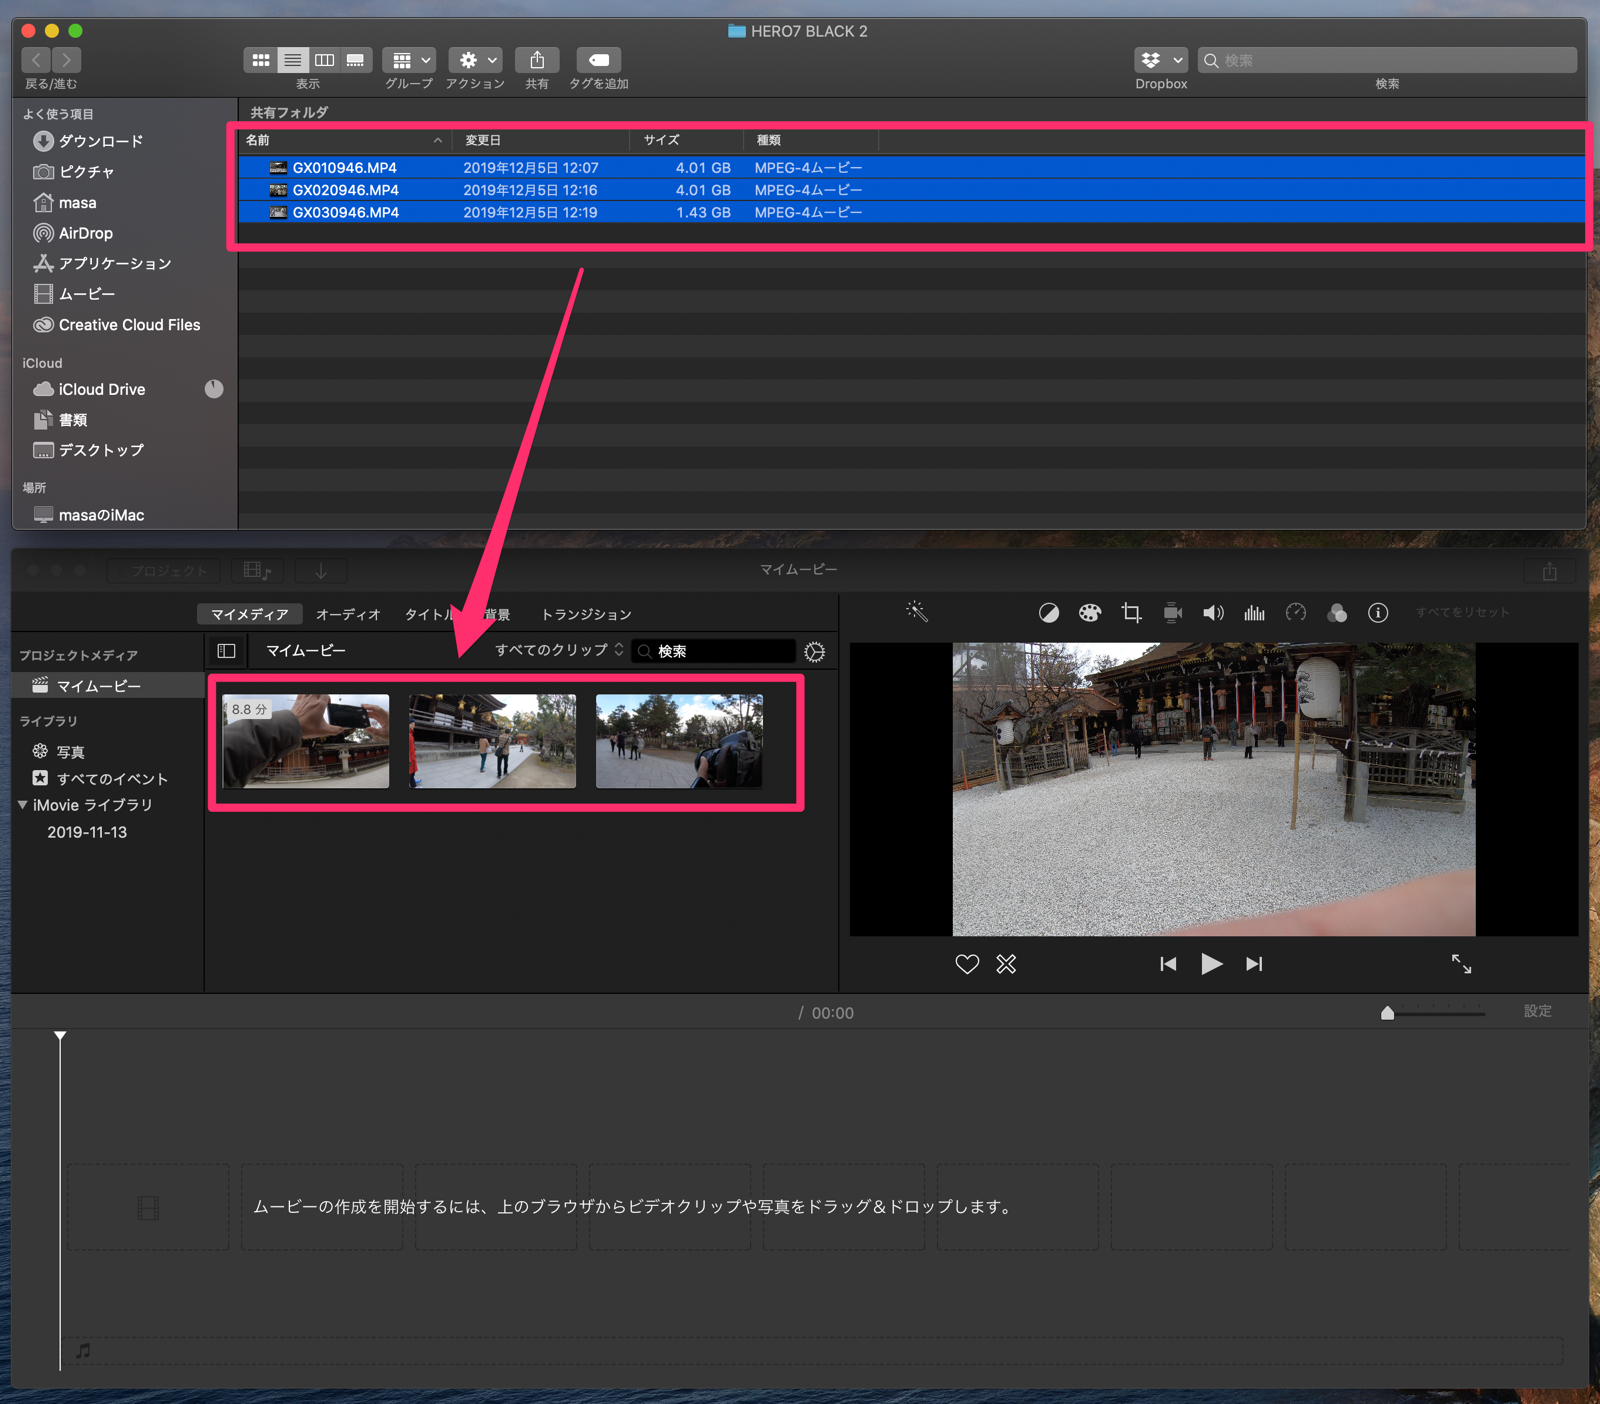Open the clip filter and audio effects tool
1600x1404 pixels.
click(x=1337, y=613)
